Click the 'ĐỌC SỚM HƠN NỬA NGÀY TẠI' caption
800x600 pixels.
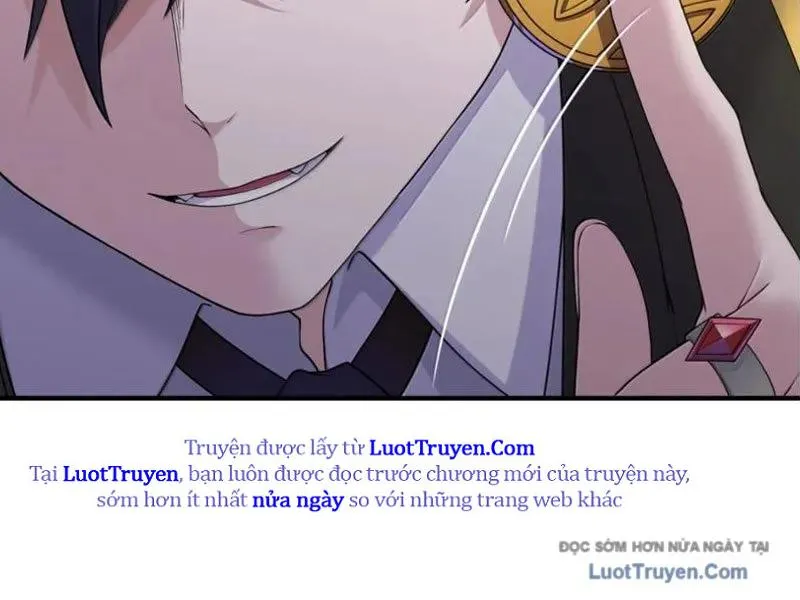[664, 546]
